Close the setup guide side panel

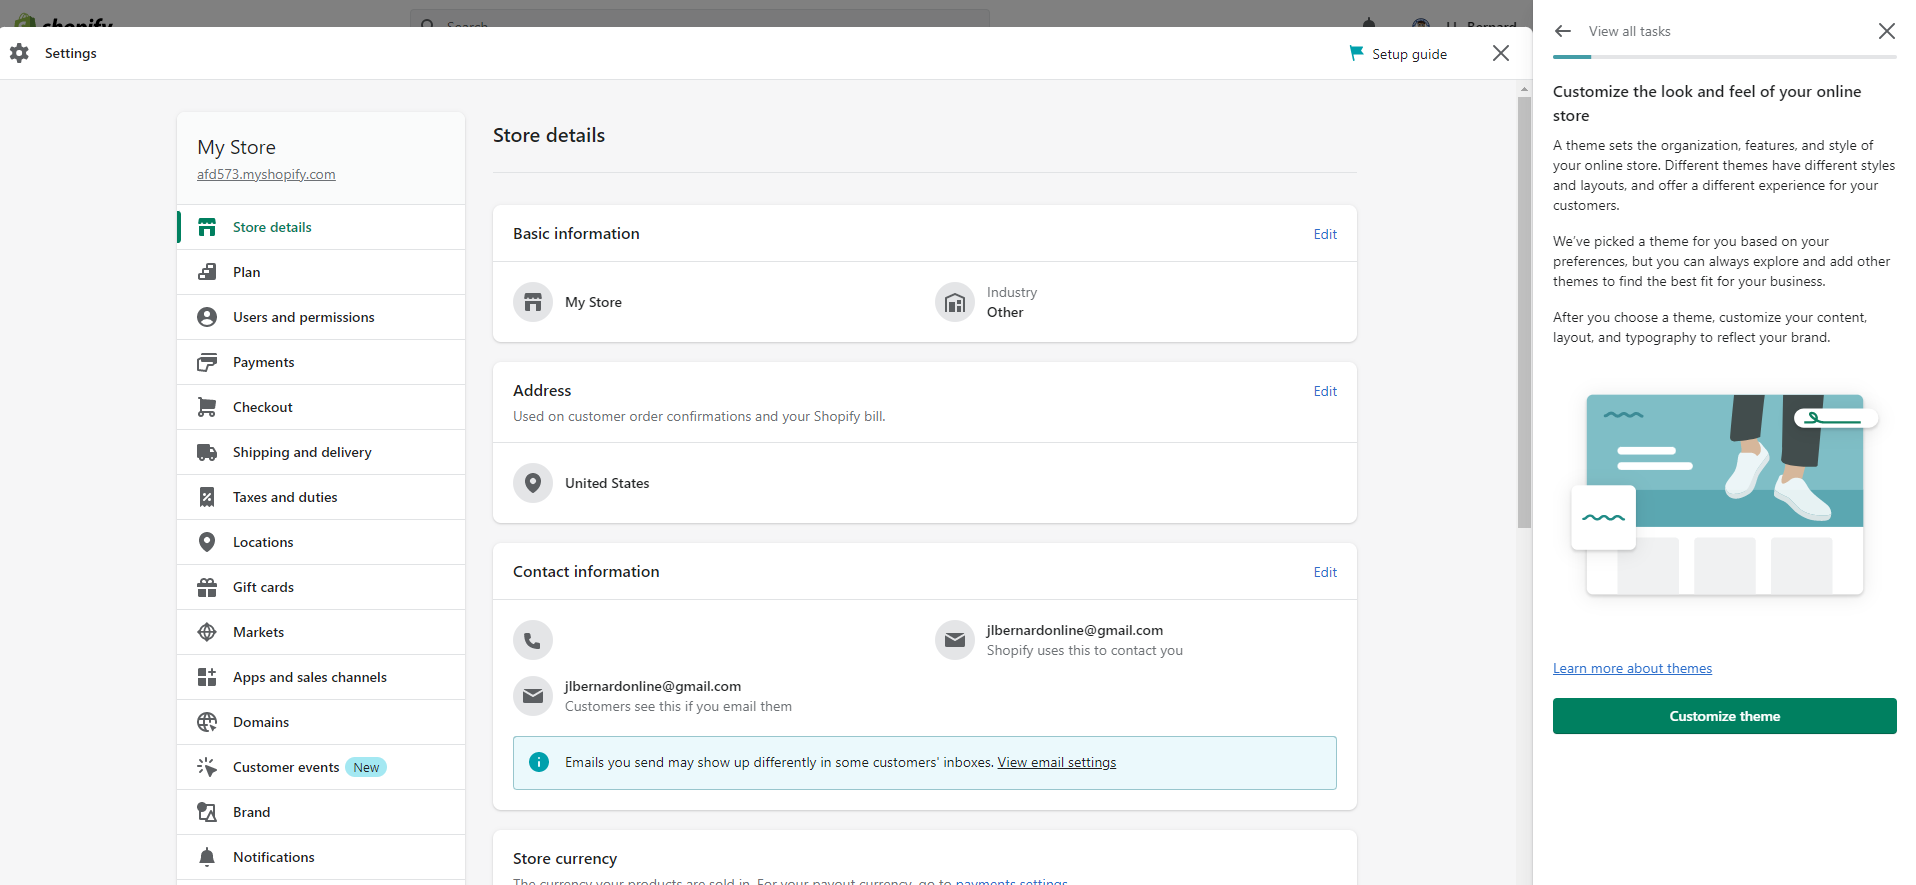point(1886,31)
